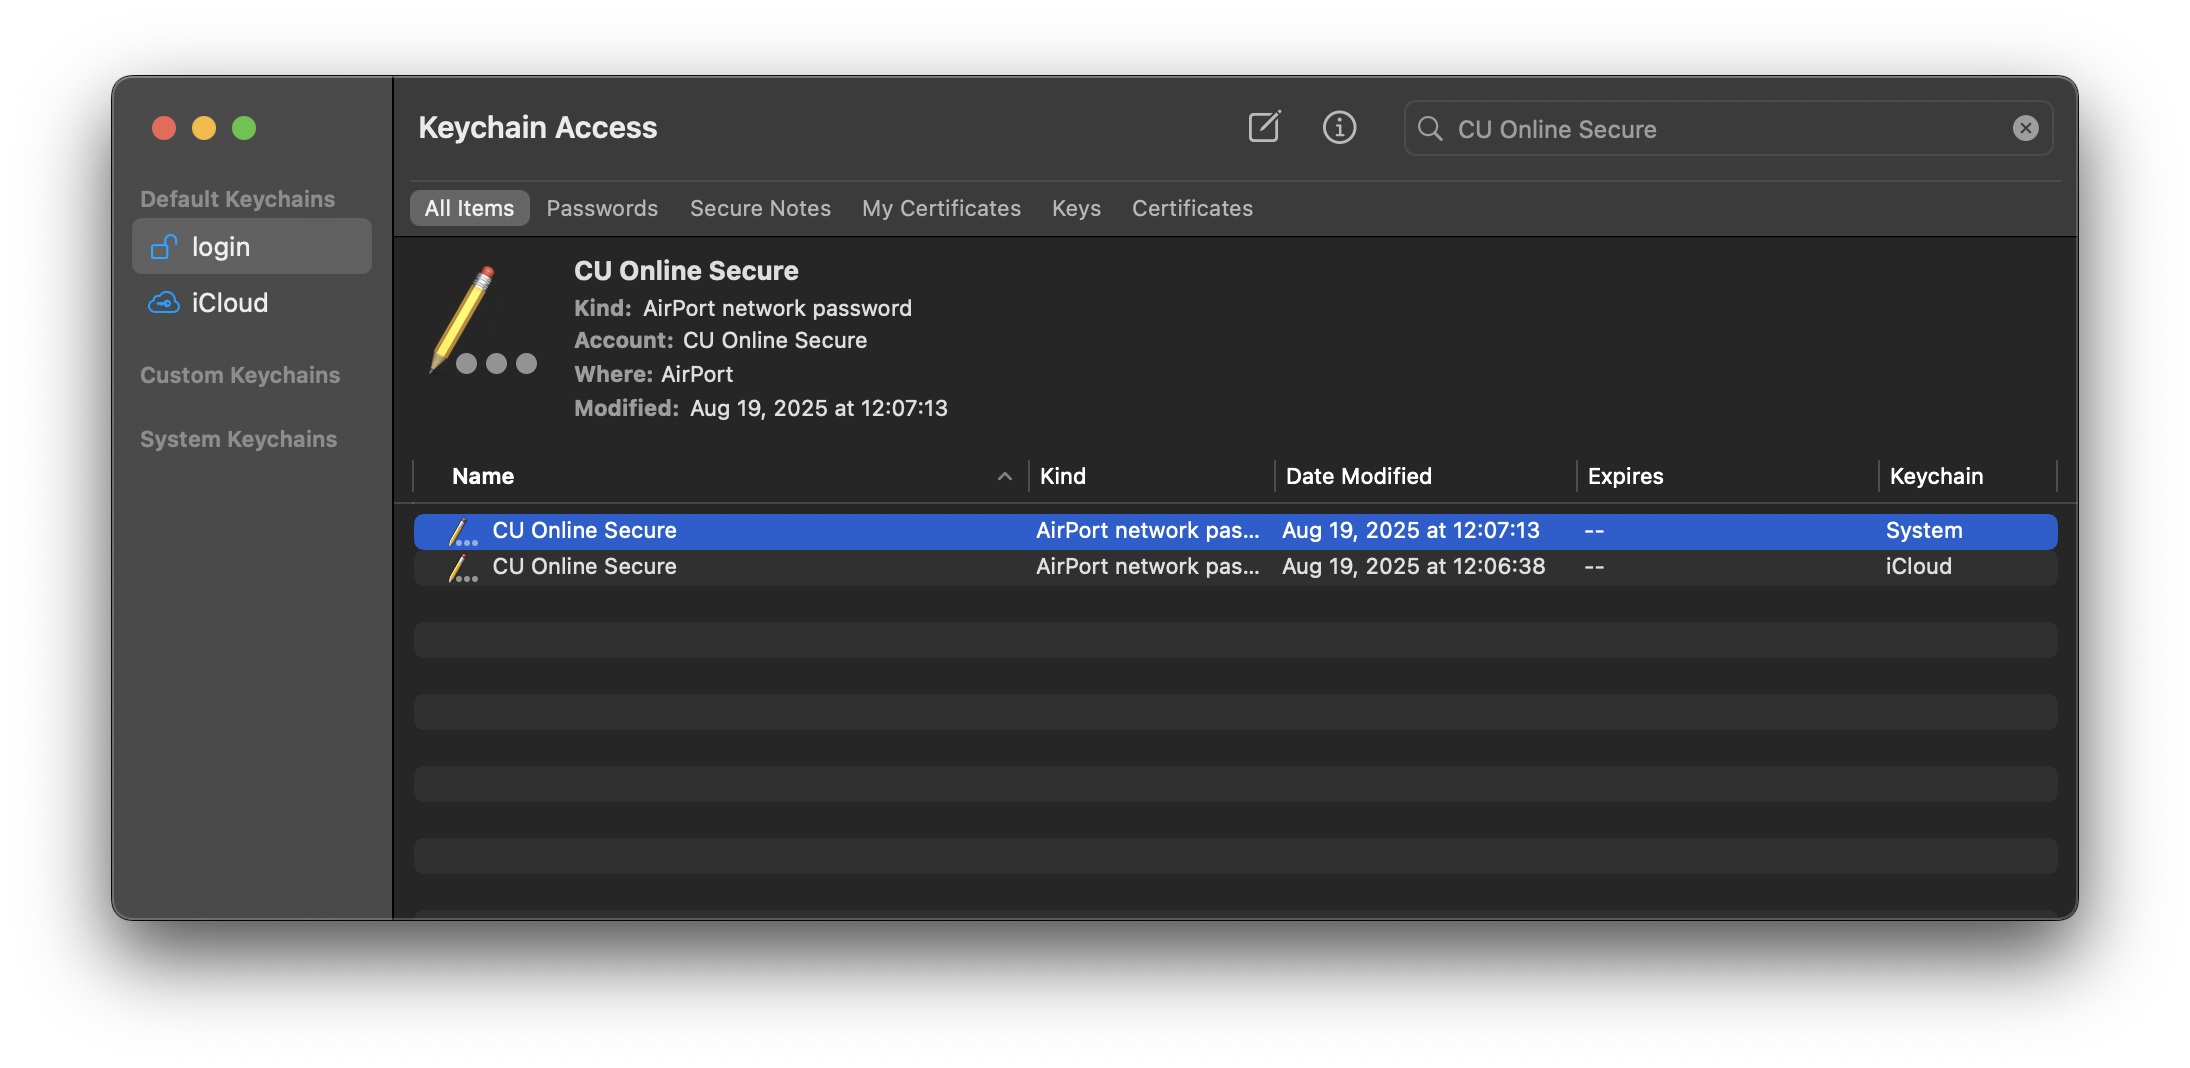Click pencil icon of iCloud keychain row
The image size is (2190, 1068).
point(462,567)
